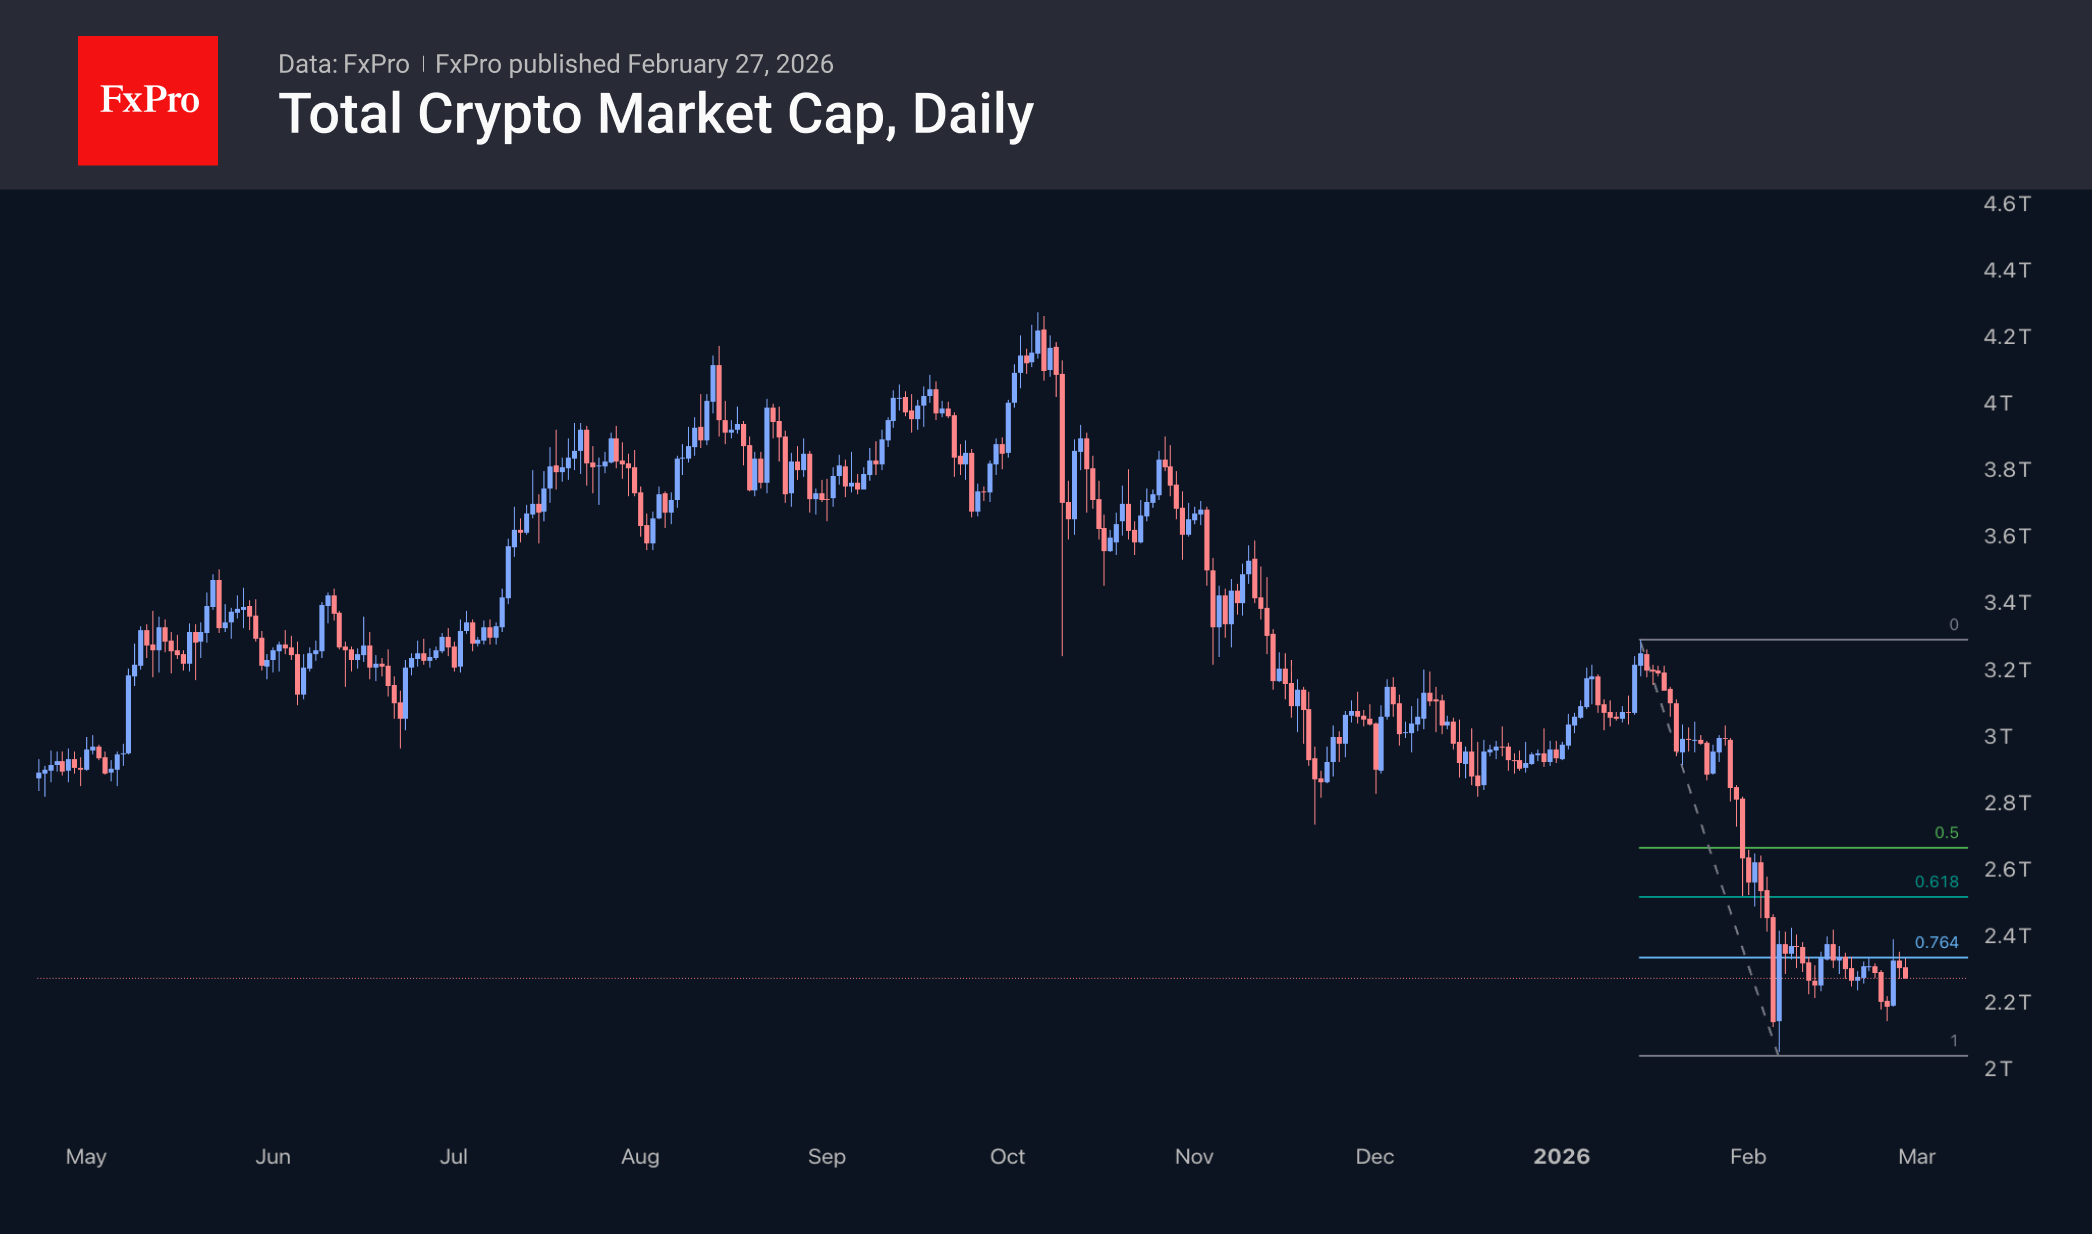This screenshot has height=1234, width=2092.
Task: Click the 2.4T price axis label
Action: [x=2006, y=936]
